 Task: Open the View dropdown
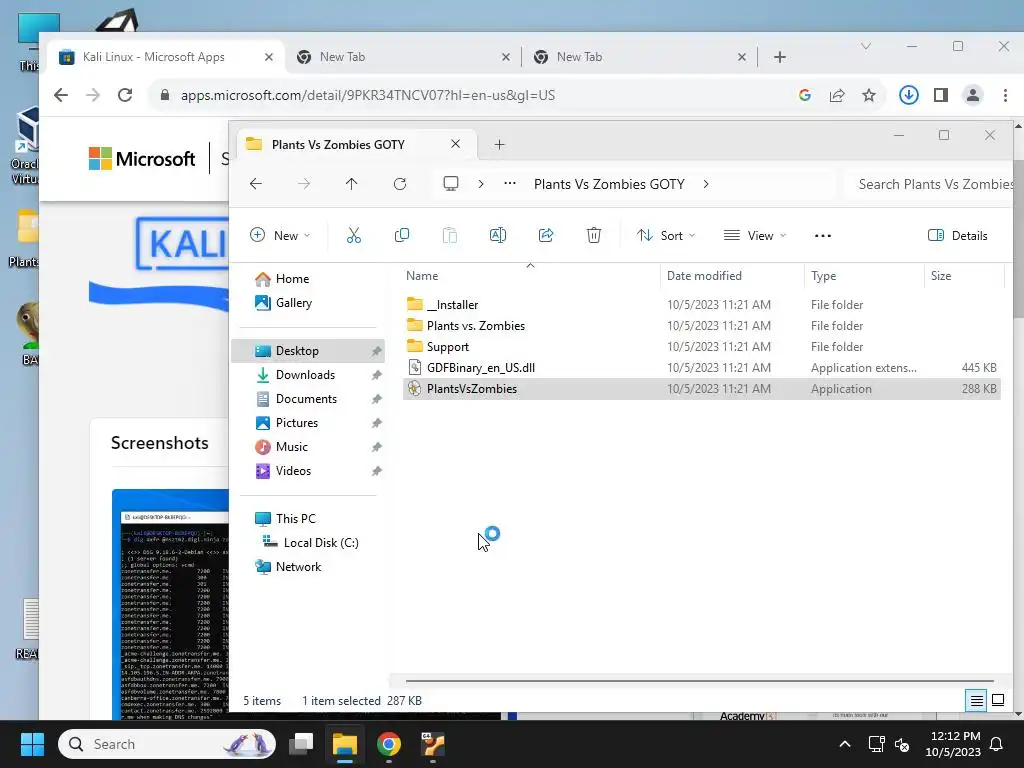[755, 236]
